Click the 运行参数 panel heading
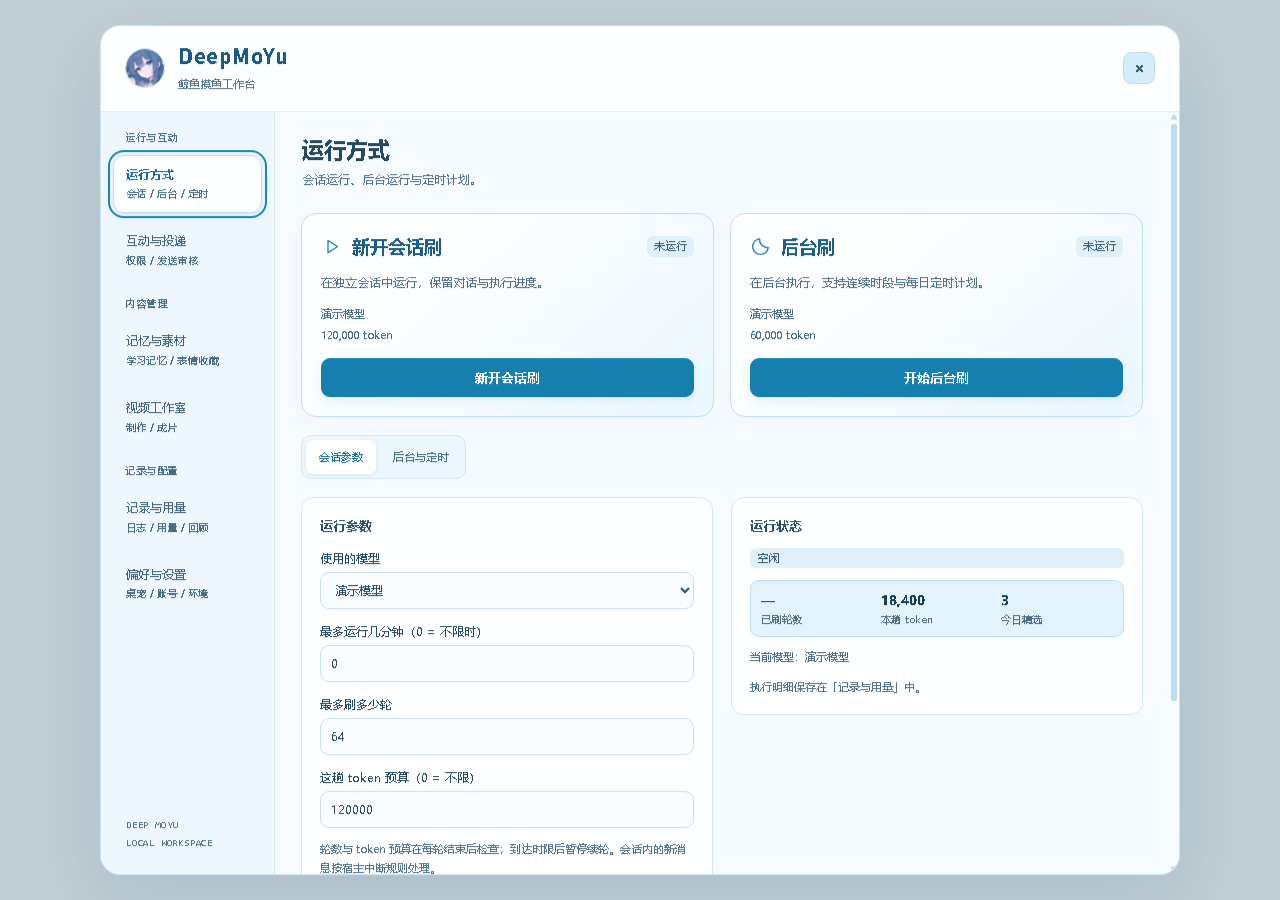This screenshot has height=900, width=1280. [346, 526]
